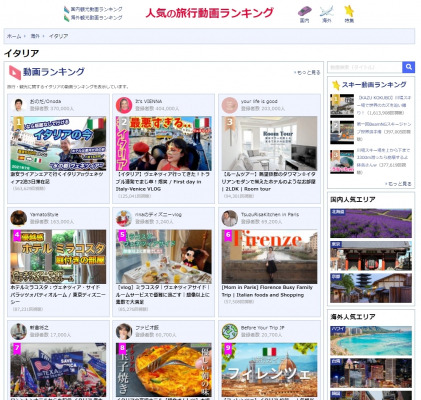Open the overseas airplane icon in header
The image size is (421, 400).
[326, 12]
